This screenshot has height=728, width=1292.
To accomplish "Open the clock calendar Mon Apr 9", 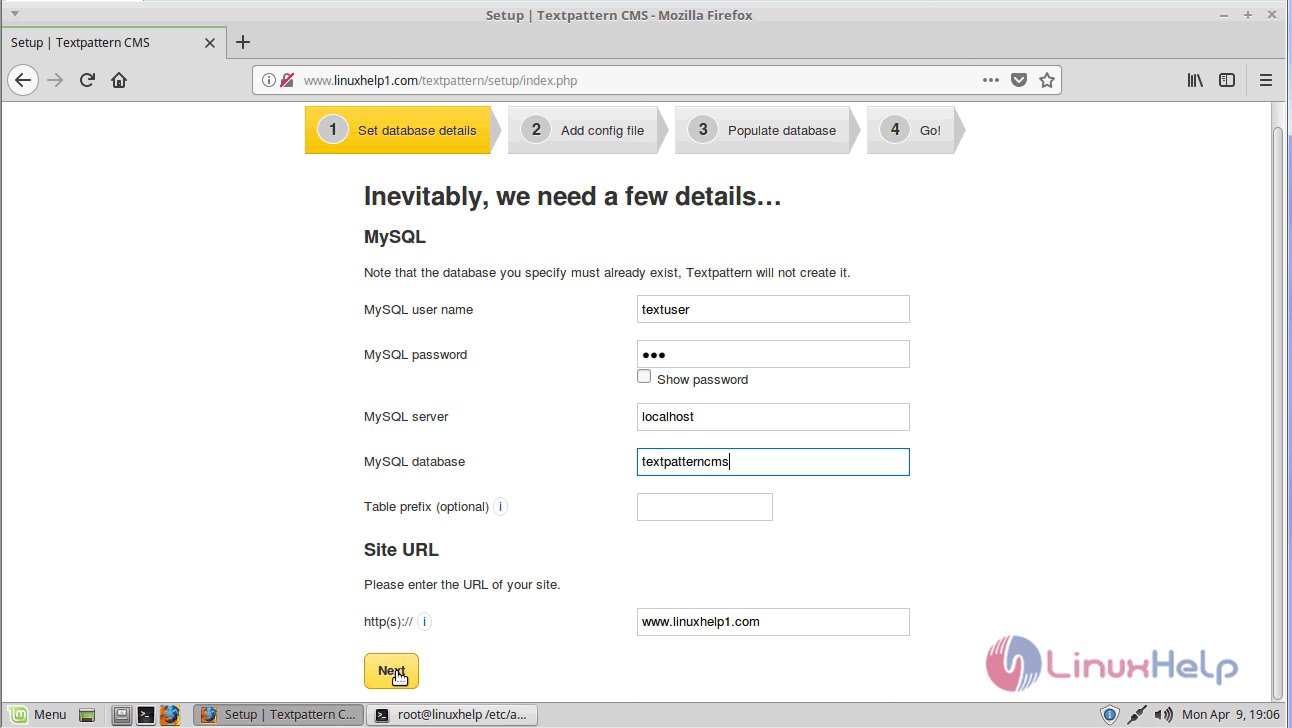I will pyautogui.click(x=1230, y=714).
